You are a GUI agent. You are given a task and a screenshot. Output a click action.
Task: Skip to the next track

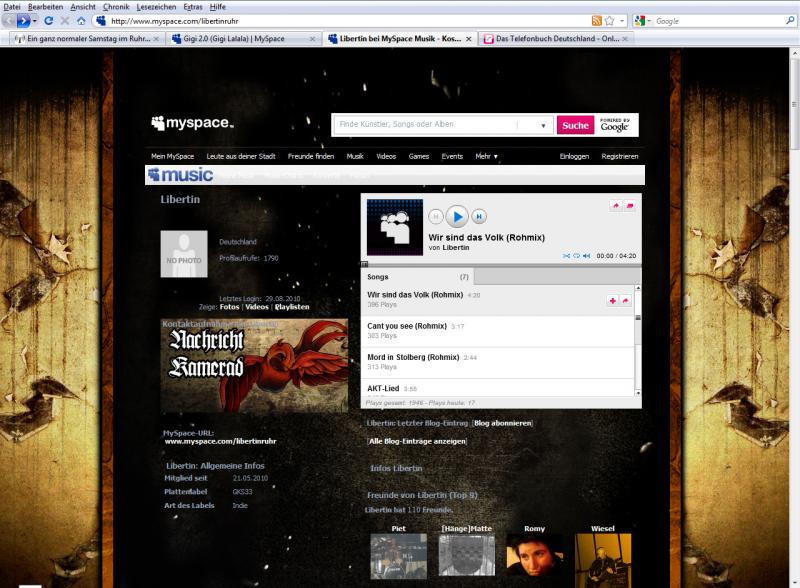click(479, 216)
